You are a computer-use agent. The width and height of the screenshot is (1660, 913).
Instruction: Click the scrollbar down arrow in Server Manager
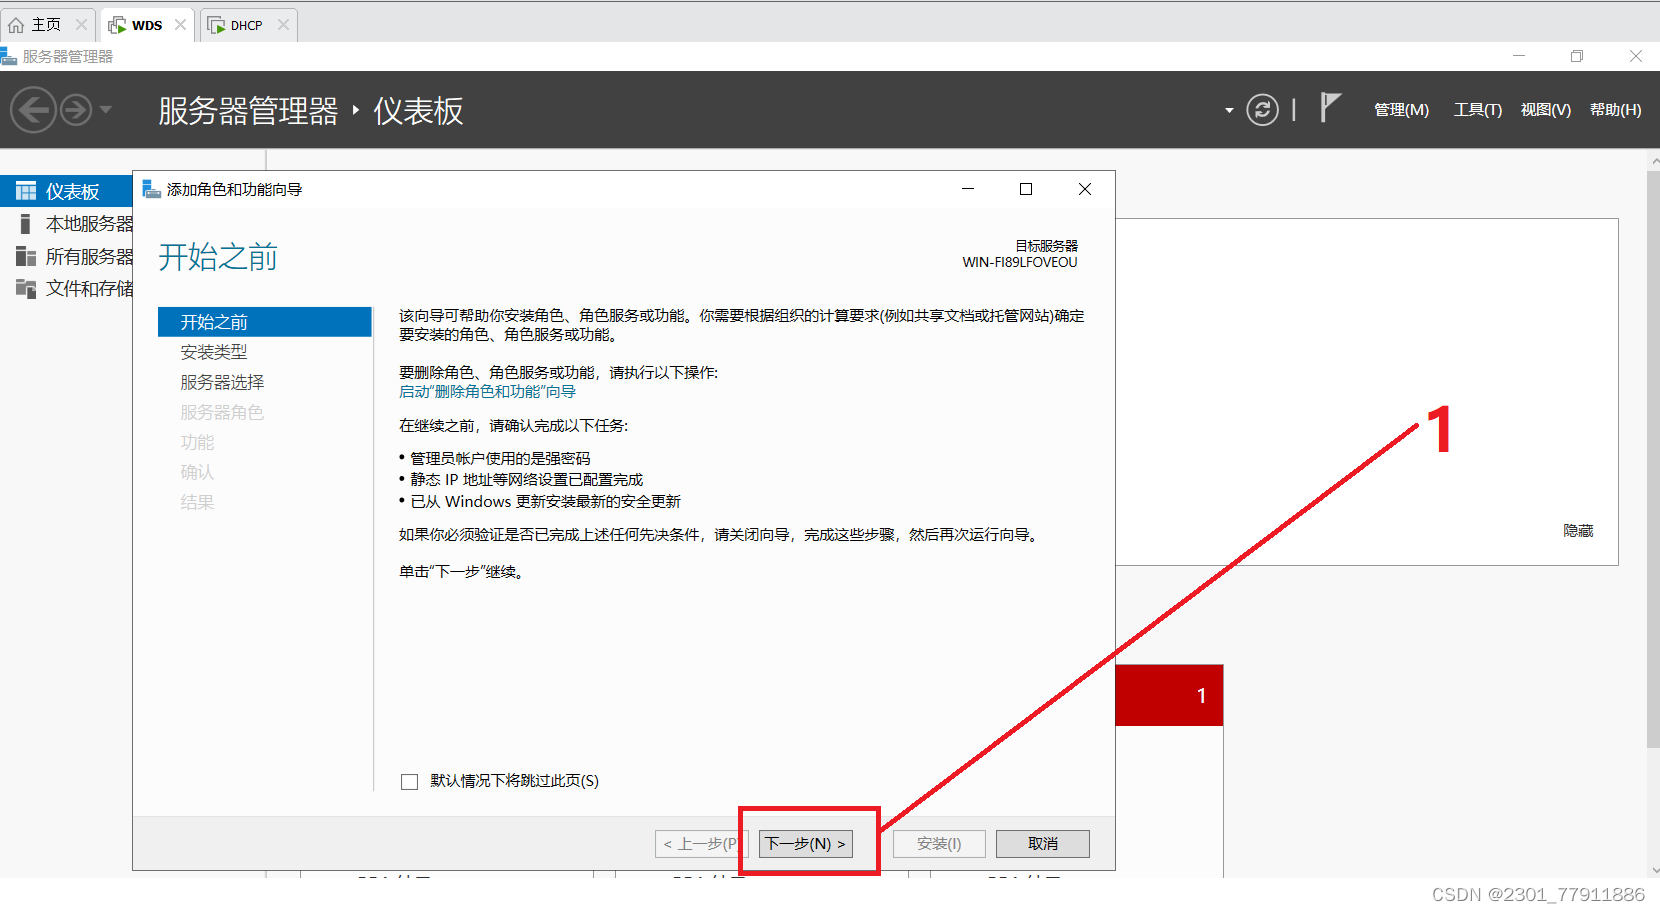coord(1655,870)
